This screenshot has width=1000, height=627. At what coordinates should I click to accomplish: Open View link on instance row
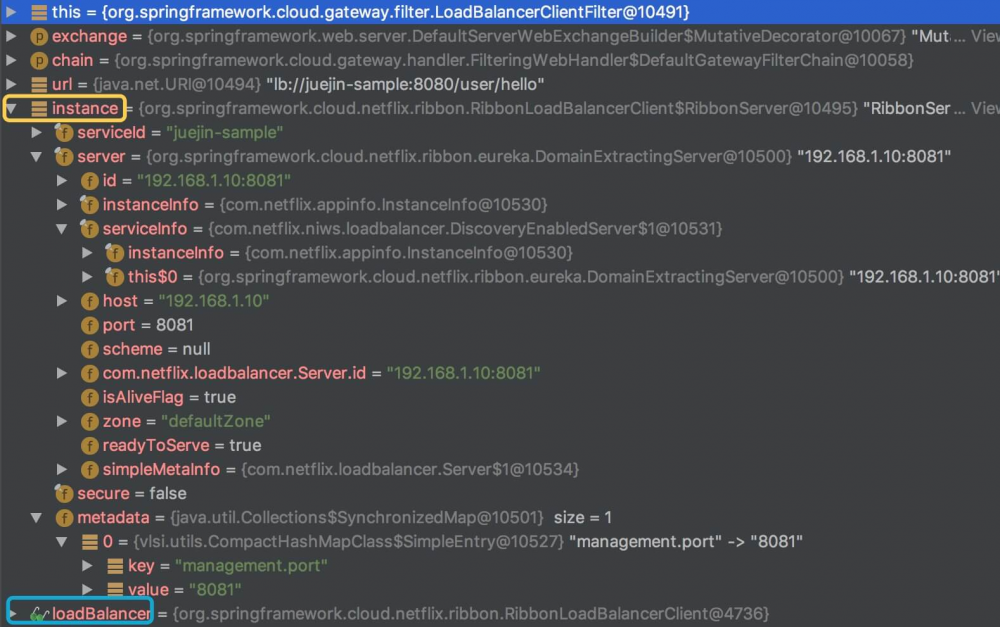tap(985, 108)
